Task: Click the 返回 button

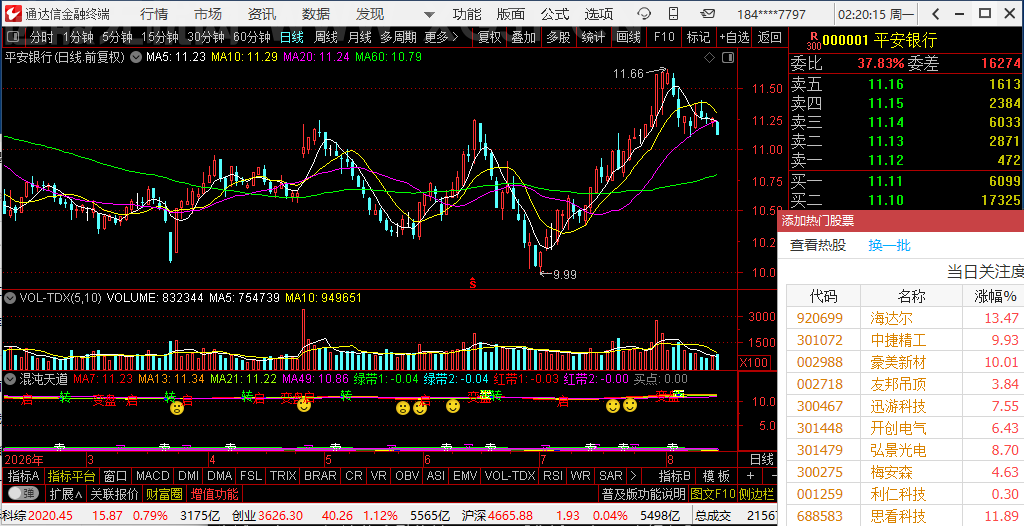Action: pos(769,37)
